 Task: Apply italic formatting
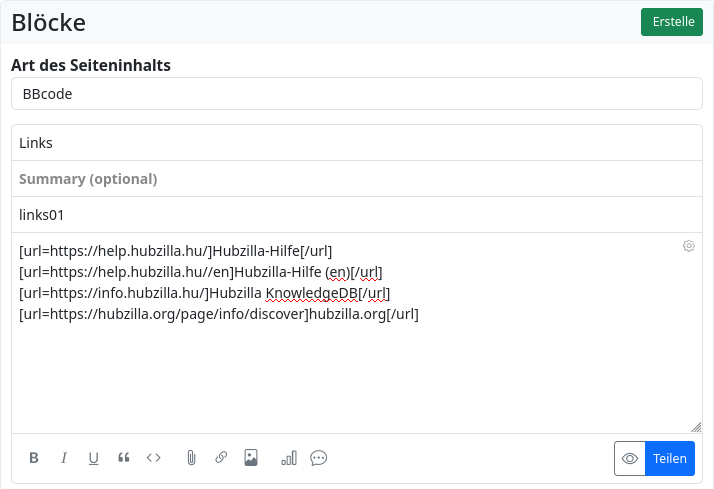(64, 458)
